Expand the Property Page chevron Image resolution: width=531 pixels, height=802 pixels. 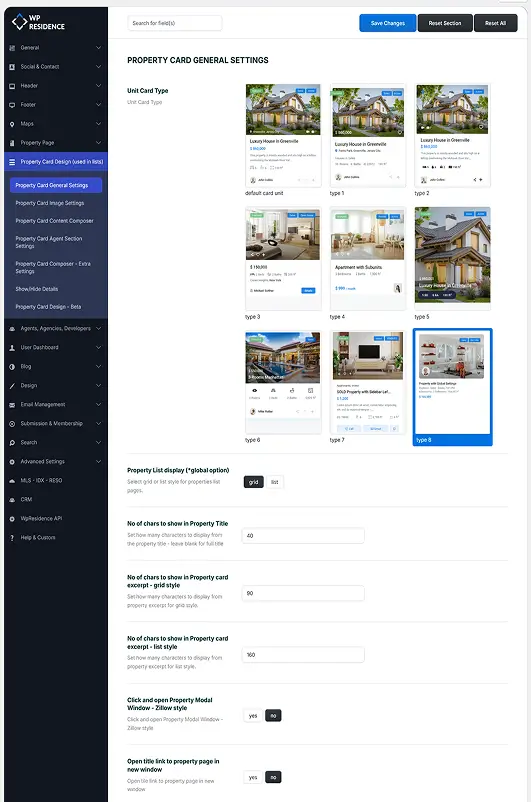98,143
